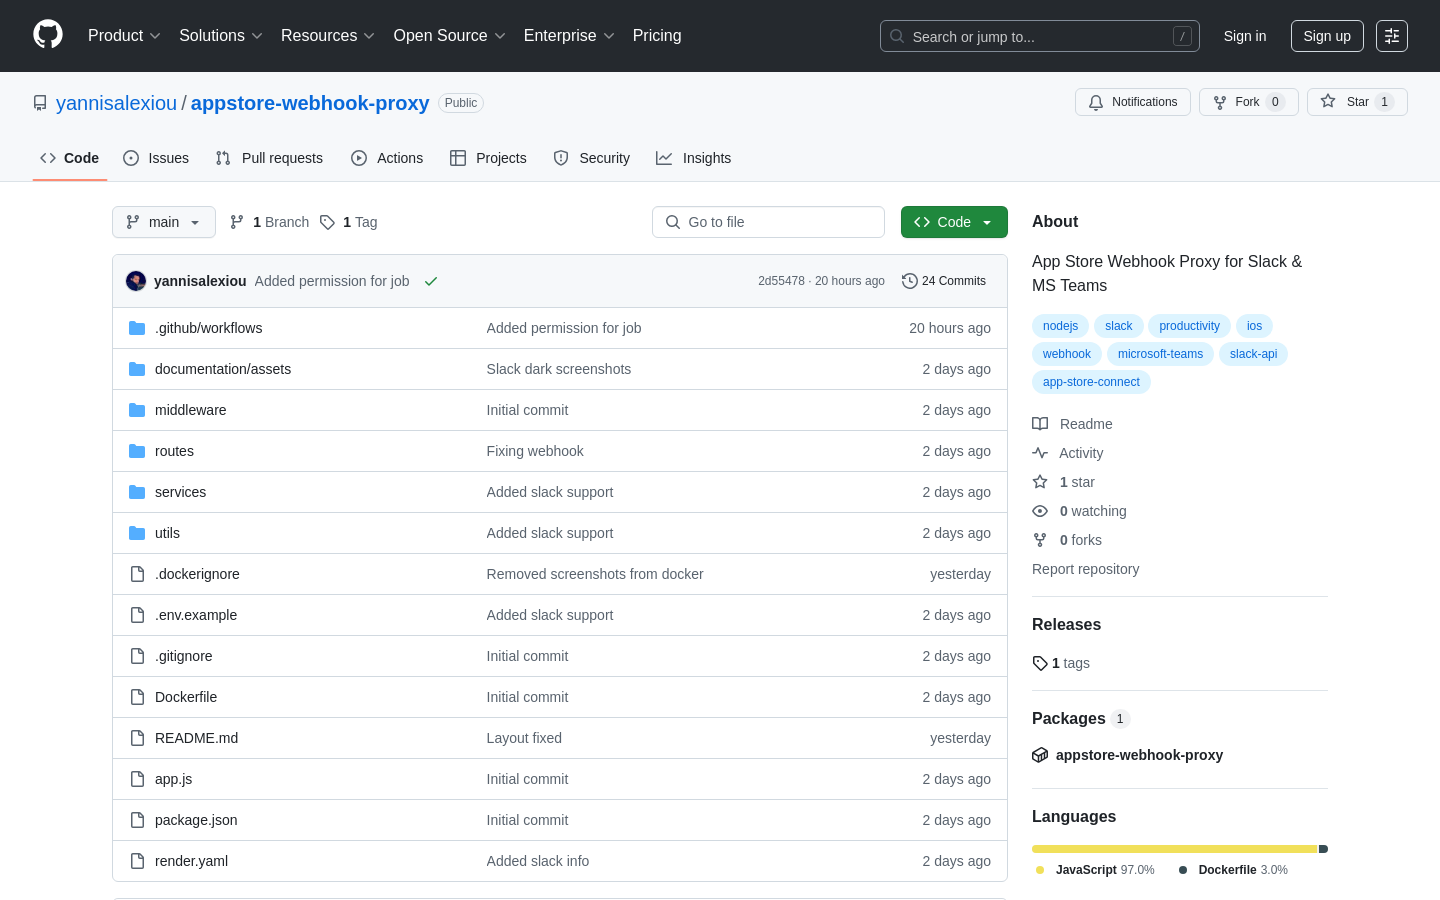
Task: View the commit status green checkmark
Action: [431, 281]
